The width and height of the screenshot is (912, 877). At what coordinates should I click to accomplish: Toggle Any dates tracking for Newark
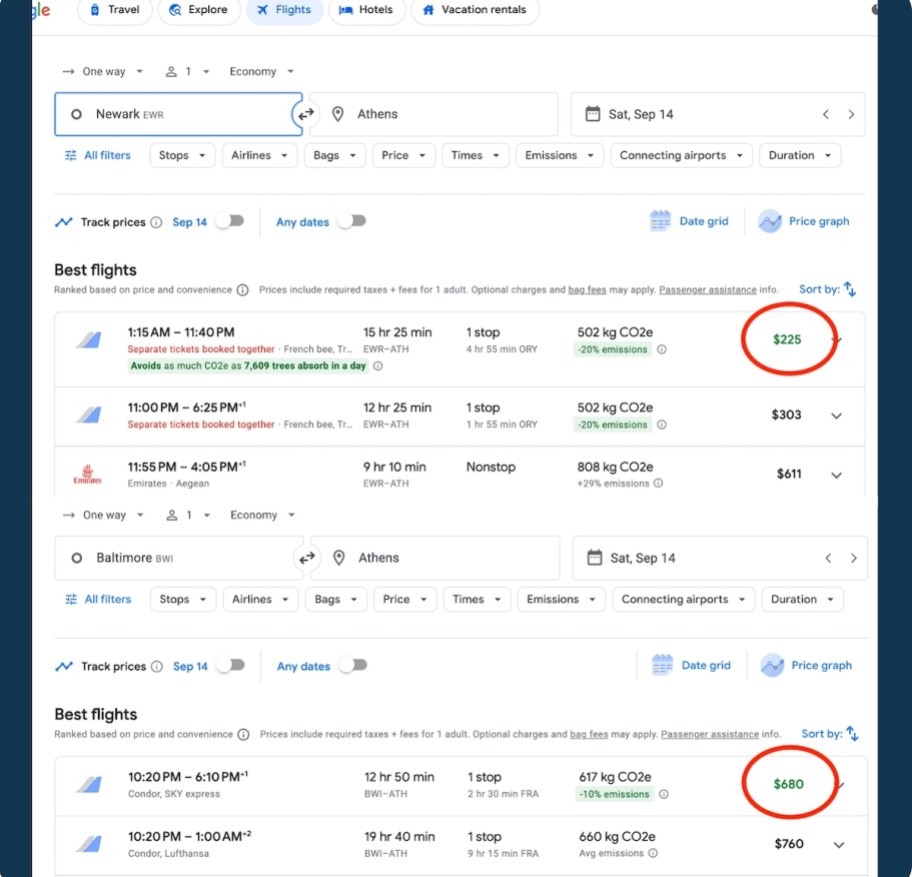353,221
